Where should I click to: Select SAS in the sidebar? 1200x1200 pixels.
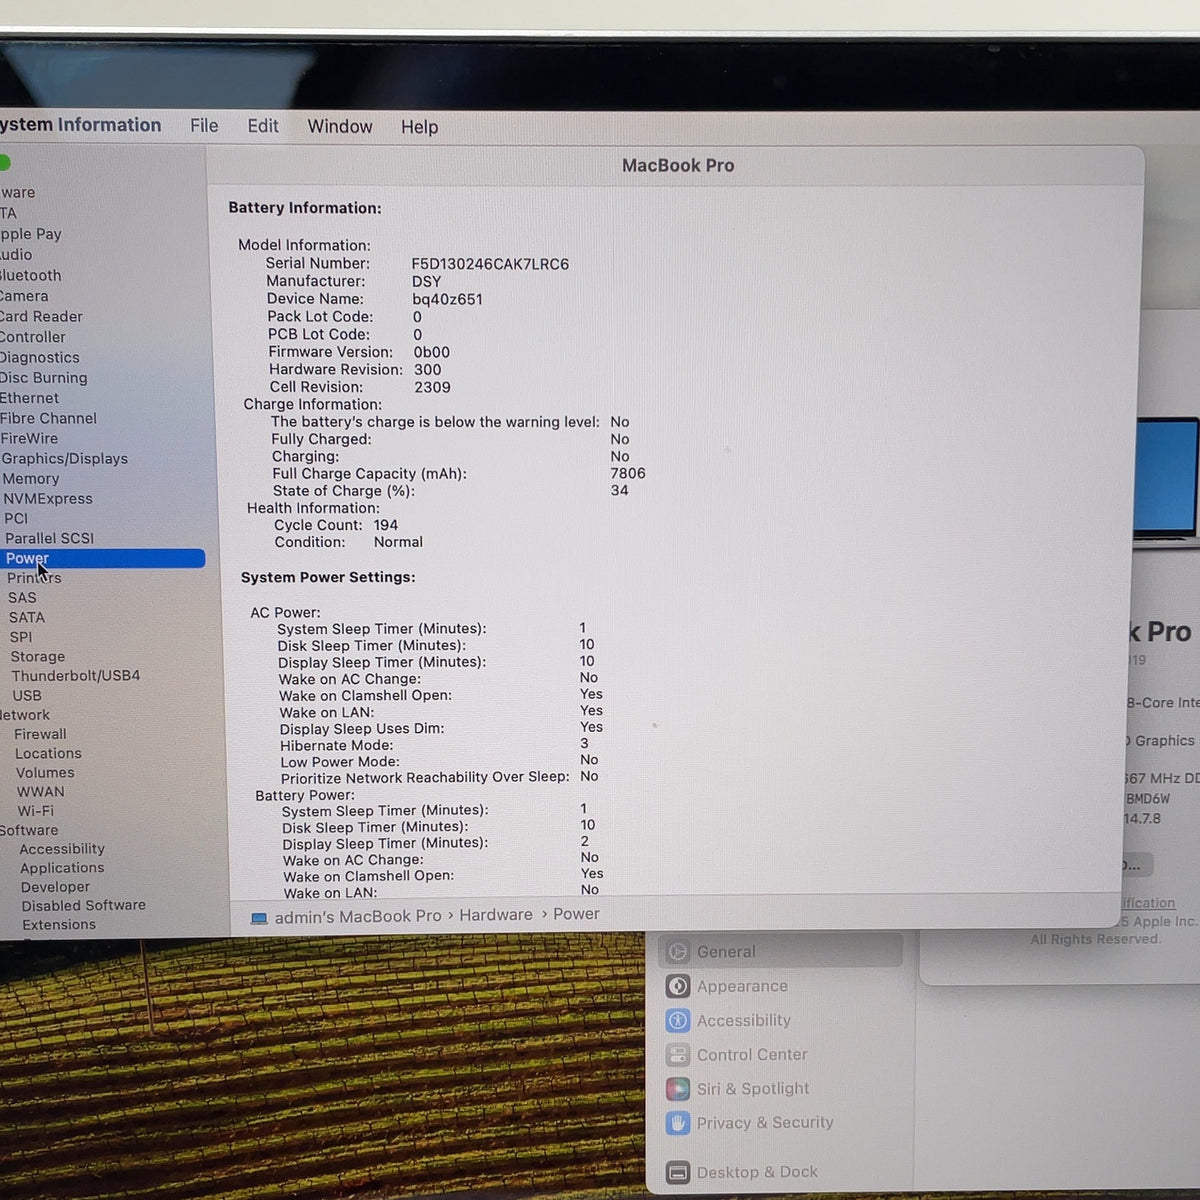(22, 598)
